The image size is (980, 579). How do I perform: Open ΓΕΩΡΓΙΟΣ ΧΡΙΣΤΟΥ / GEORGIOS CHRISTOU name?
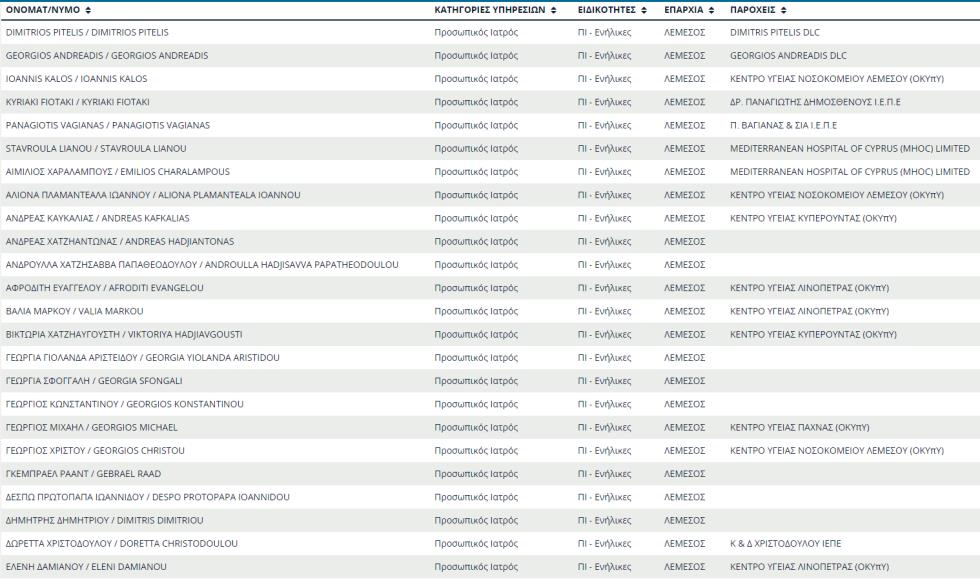[x=95, y=450]
